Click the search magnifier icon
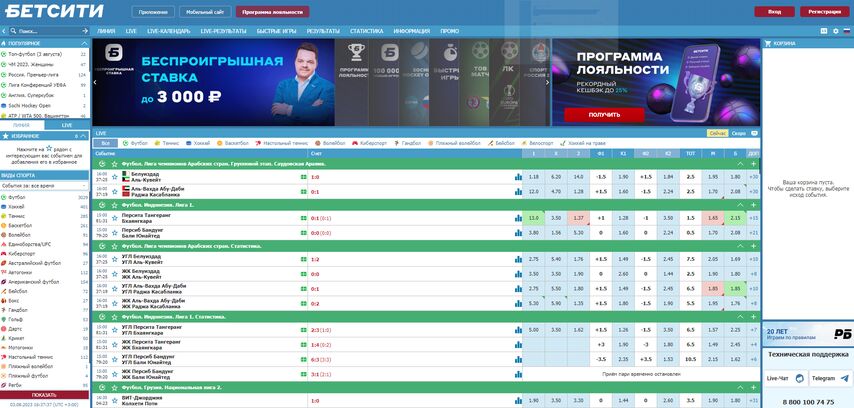Viewport: 854px width, 408px height. click(x=14, y=31)
